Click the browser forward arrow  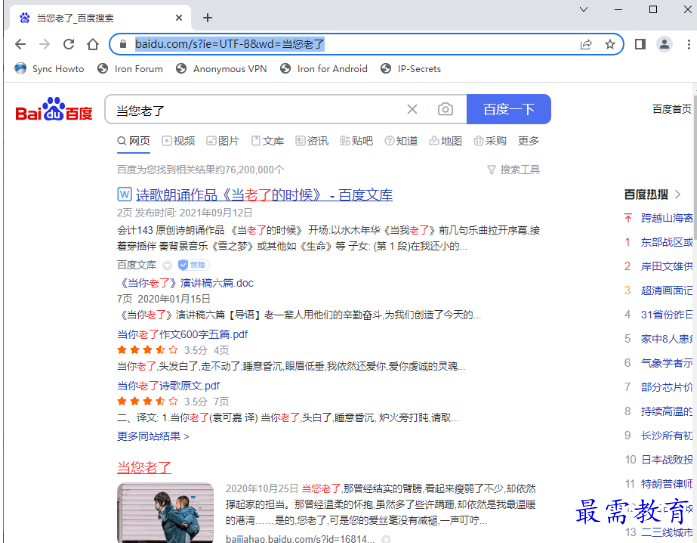[44, 44]
